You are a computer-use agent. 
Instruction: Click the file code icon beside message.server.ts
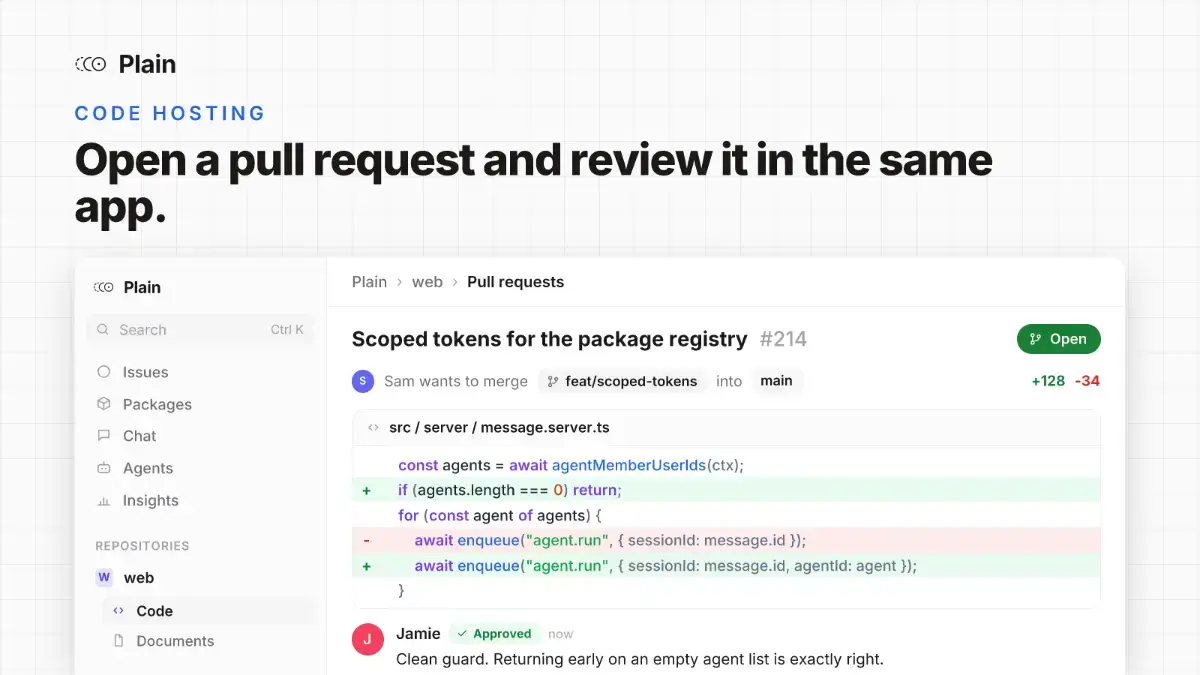point(373,428)
